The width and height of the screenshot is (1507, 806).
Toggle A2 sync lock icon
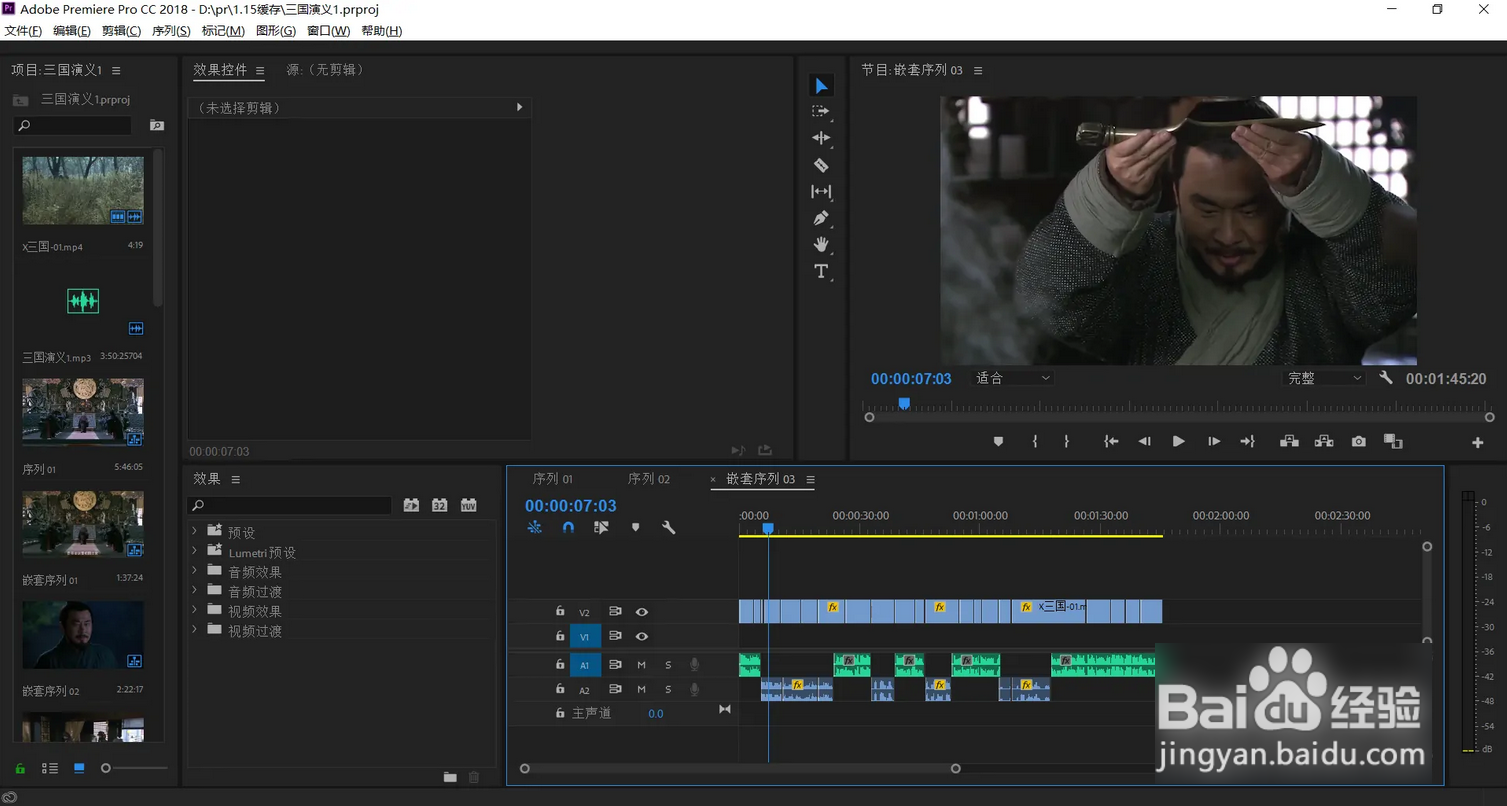click(615, 689)
